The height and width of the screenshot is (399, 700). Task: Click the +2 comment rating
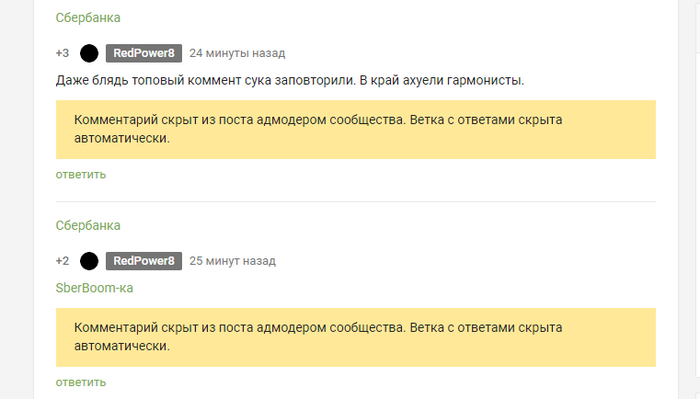click(62, 261)
